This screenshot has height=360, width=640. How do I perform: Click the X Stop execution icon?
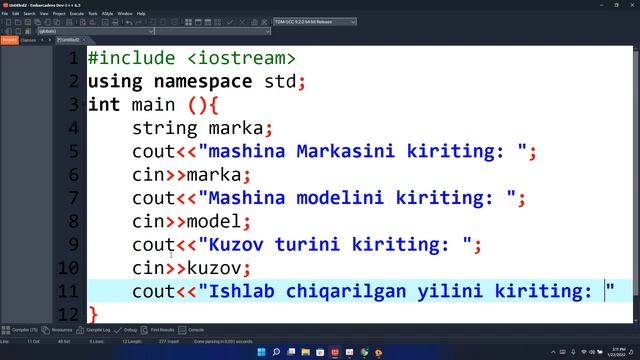[x=242, y=22]
